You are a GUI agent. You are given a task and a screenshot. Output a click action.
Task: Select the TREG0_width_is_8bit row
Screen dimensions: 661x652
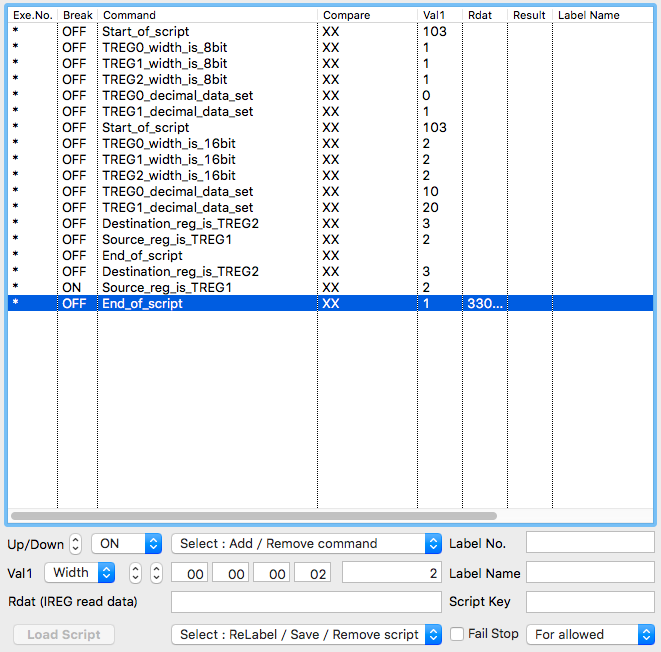tap(330, 48)
